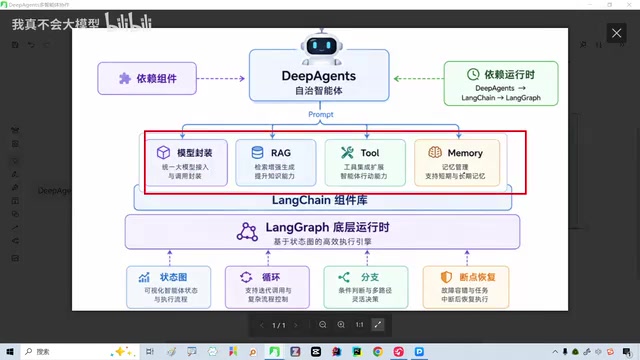Zoom in on the previewed image
Viewport: 640px width, 360px height.
(x=341, y=325)
